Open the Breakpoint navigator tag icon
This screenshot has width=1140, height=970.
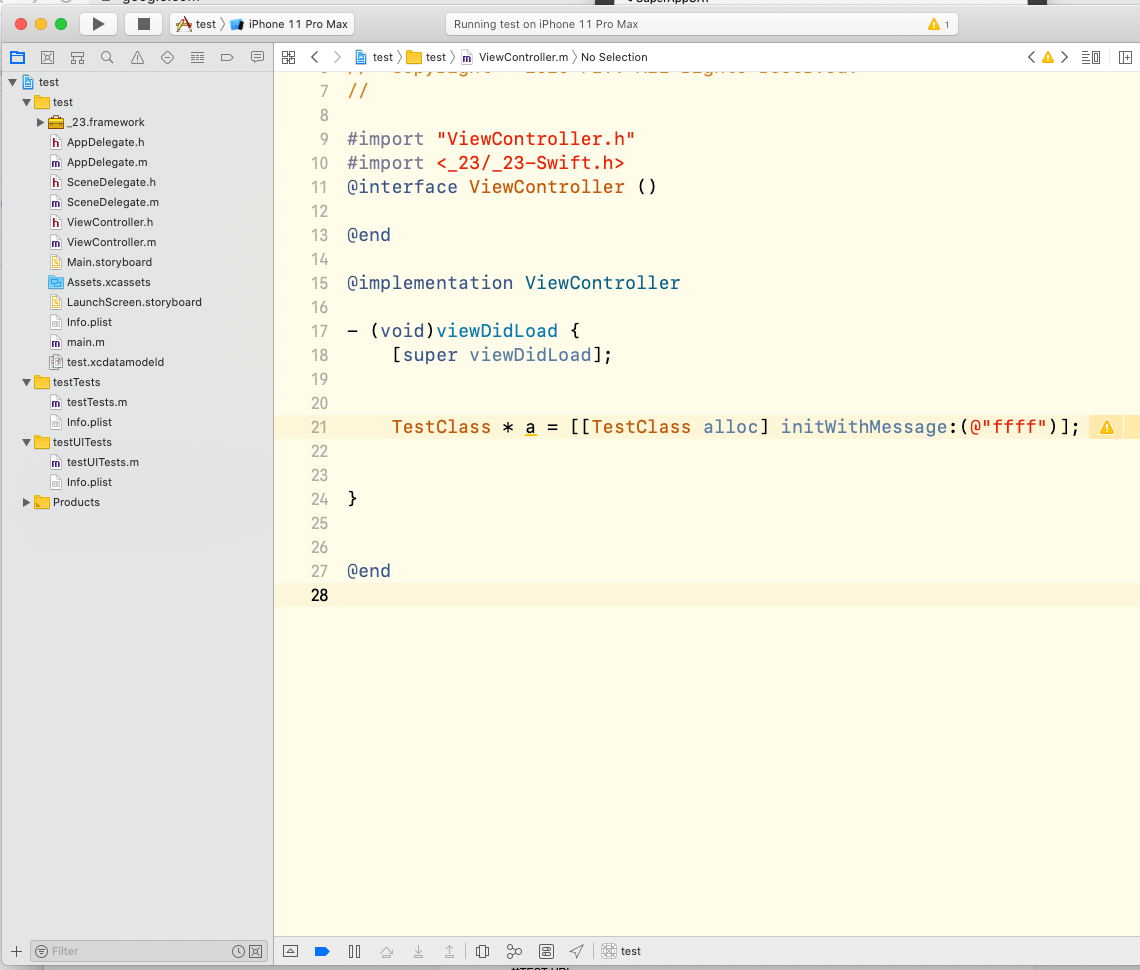click(227, 57)
